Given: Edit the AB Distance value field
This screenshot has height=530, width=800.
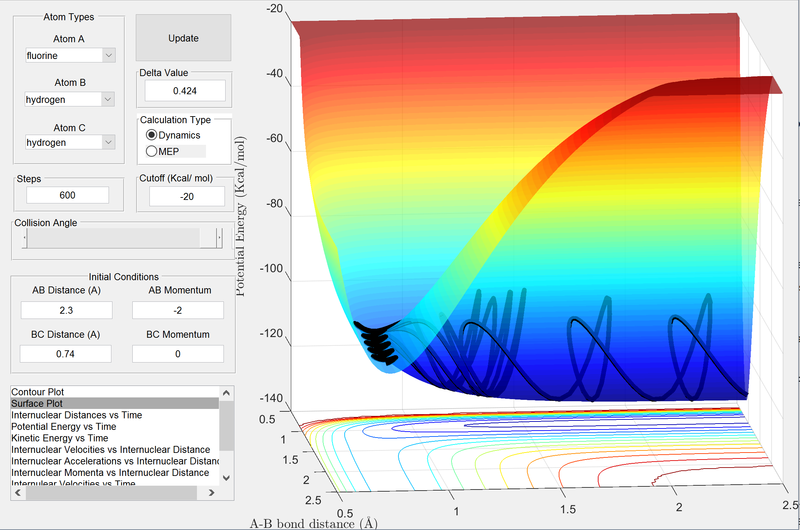Looking at the screenshot, I should click(x=69, y=310).
